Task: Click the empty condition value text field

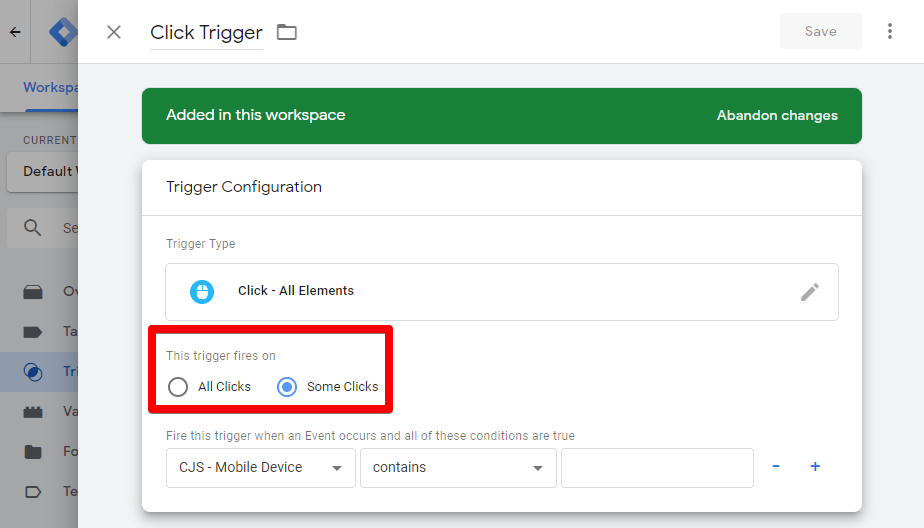Action: tap(657, 468)
